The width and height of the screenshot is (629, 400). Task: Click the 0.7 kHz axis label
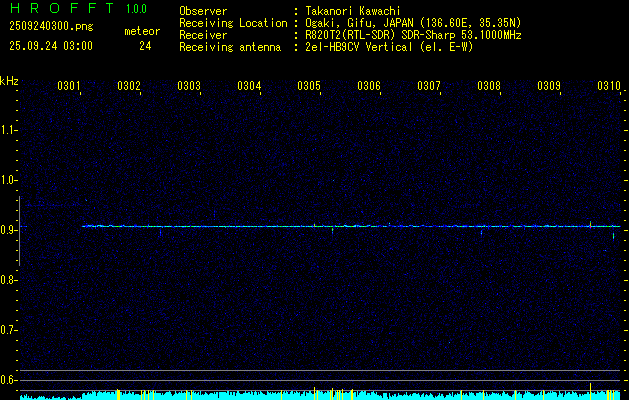tap(8, 330)
